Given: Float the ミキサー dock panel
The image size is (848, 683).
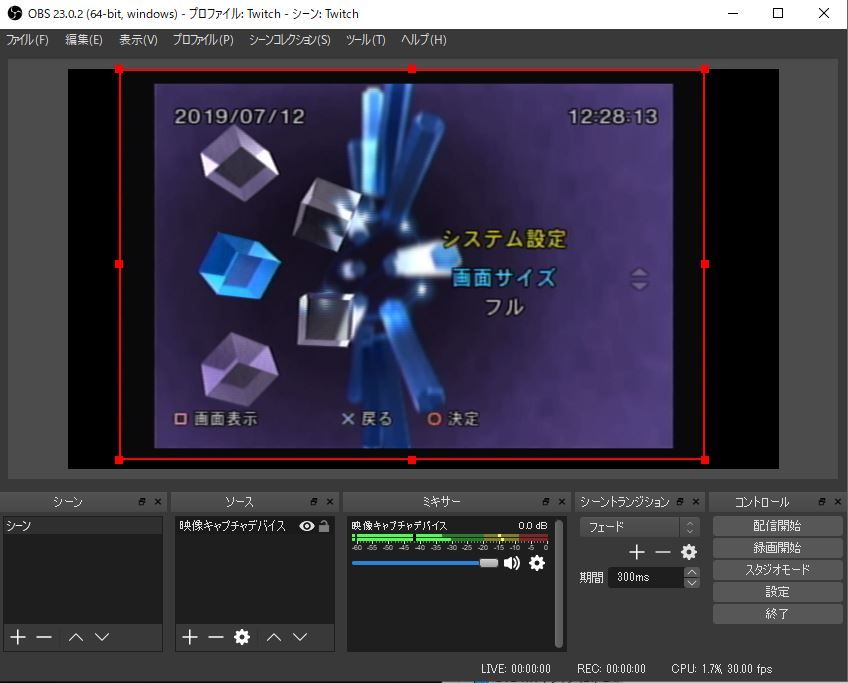Looking at the screenshot, I should 546,502.
